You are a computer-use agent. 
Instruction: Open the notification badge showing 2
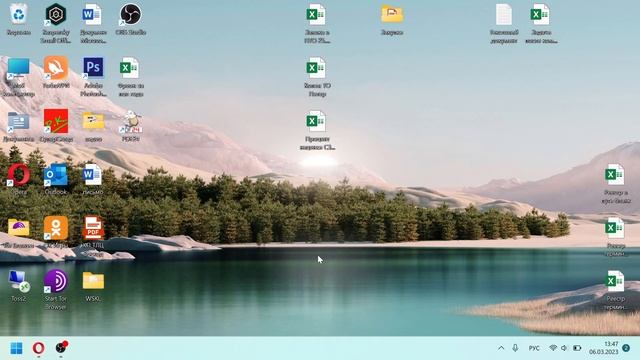coord(626,348)
